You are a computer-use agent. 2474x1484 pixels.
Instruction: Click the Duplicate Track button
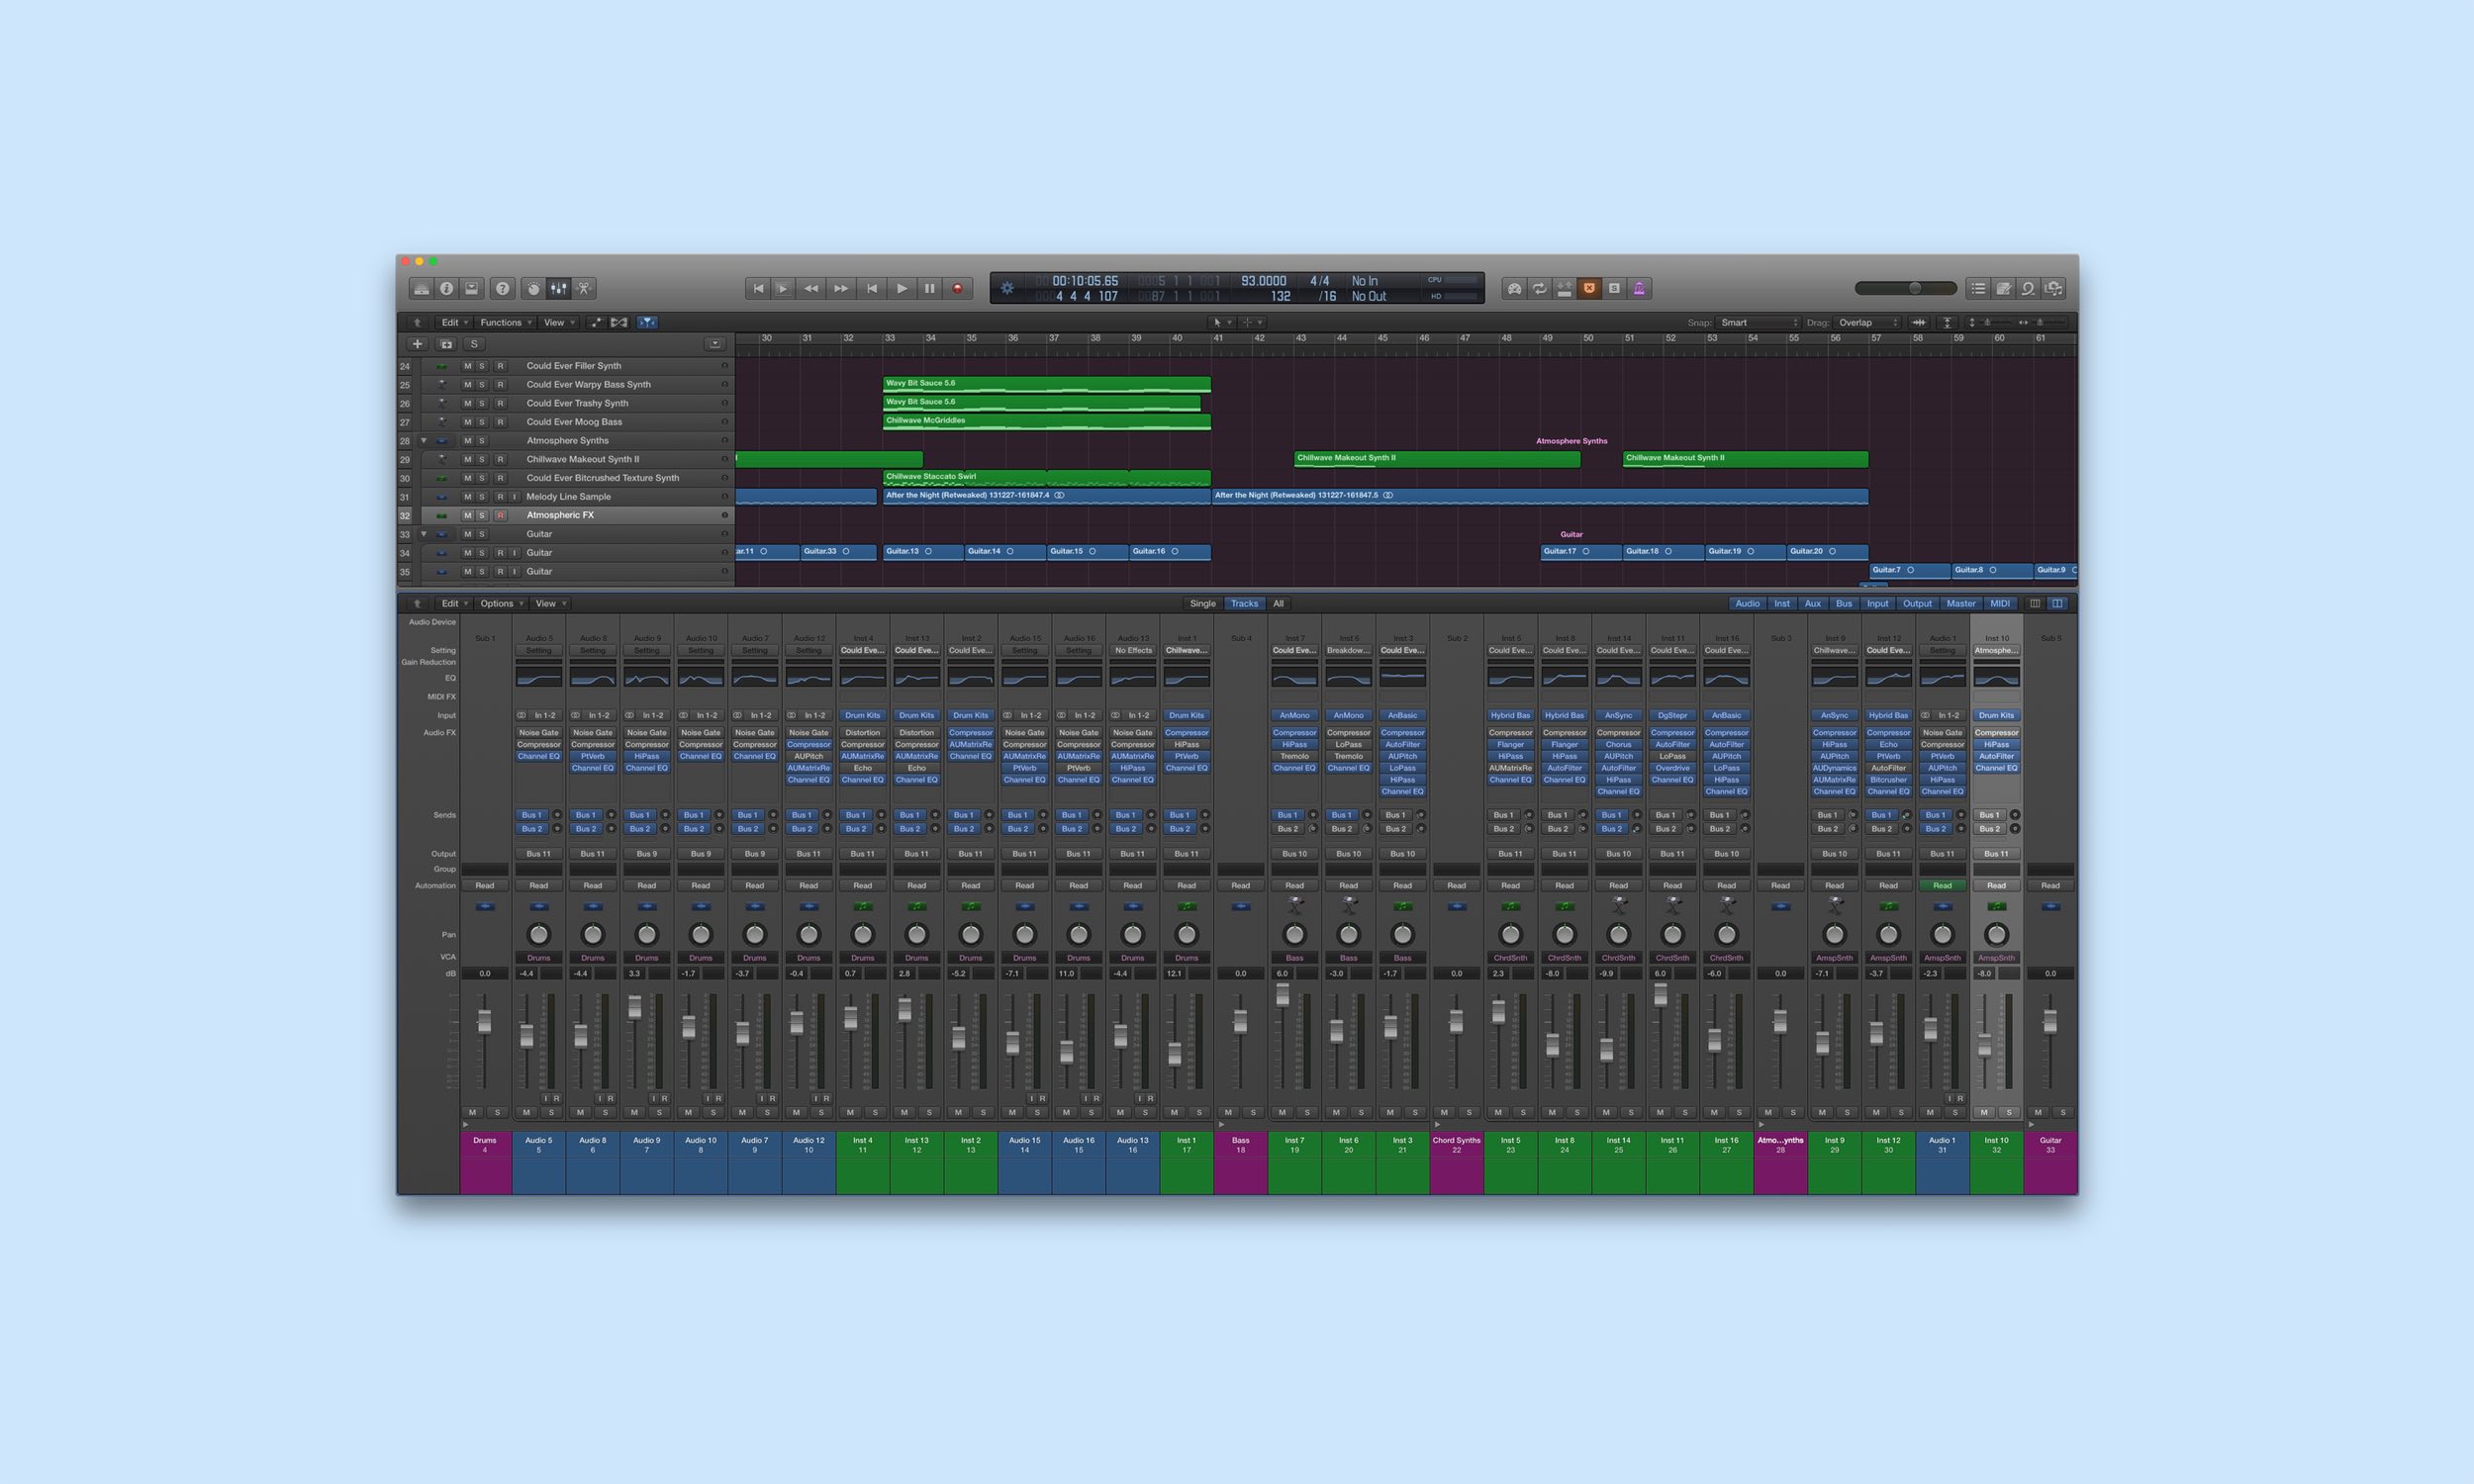(x=446, y=344)
